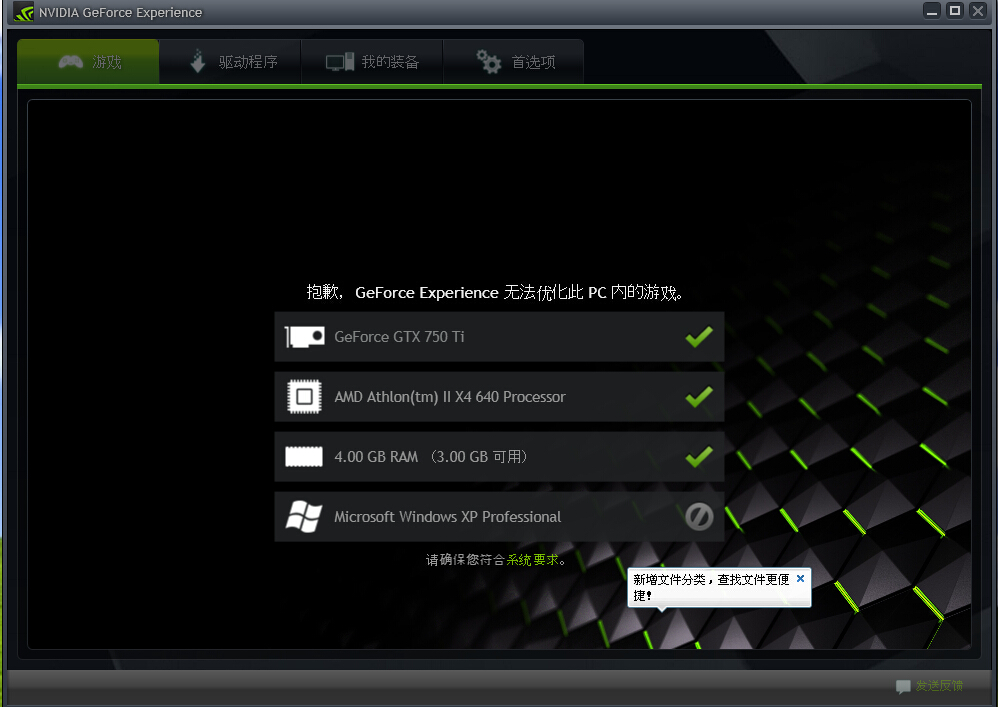Open the 系统要求 system requirements link
The width and height of the screenshot is (998, 707).
click(x=533, y=559)
